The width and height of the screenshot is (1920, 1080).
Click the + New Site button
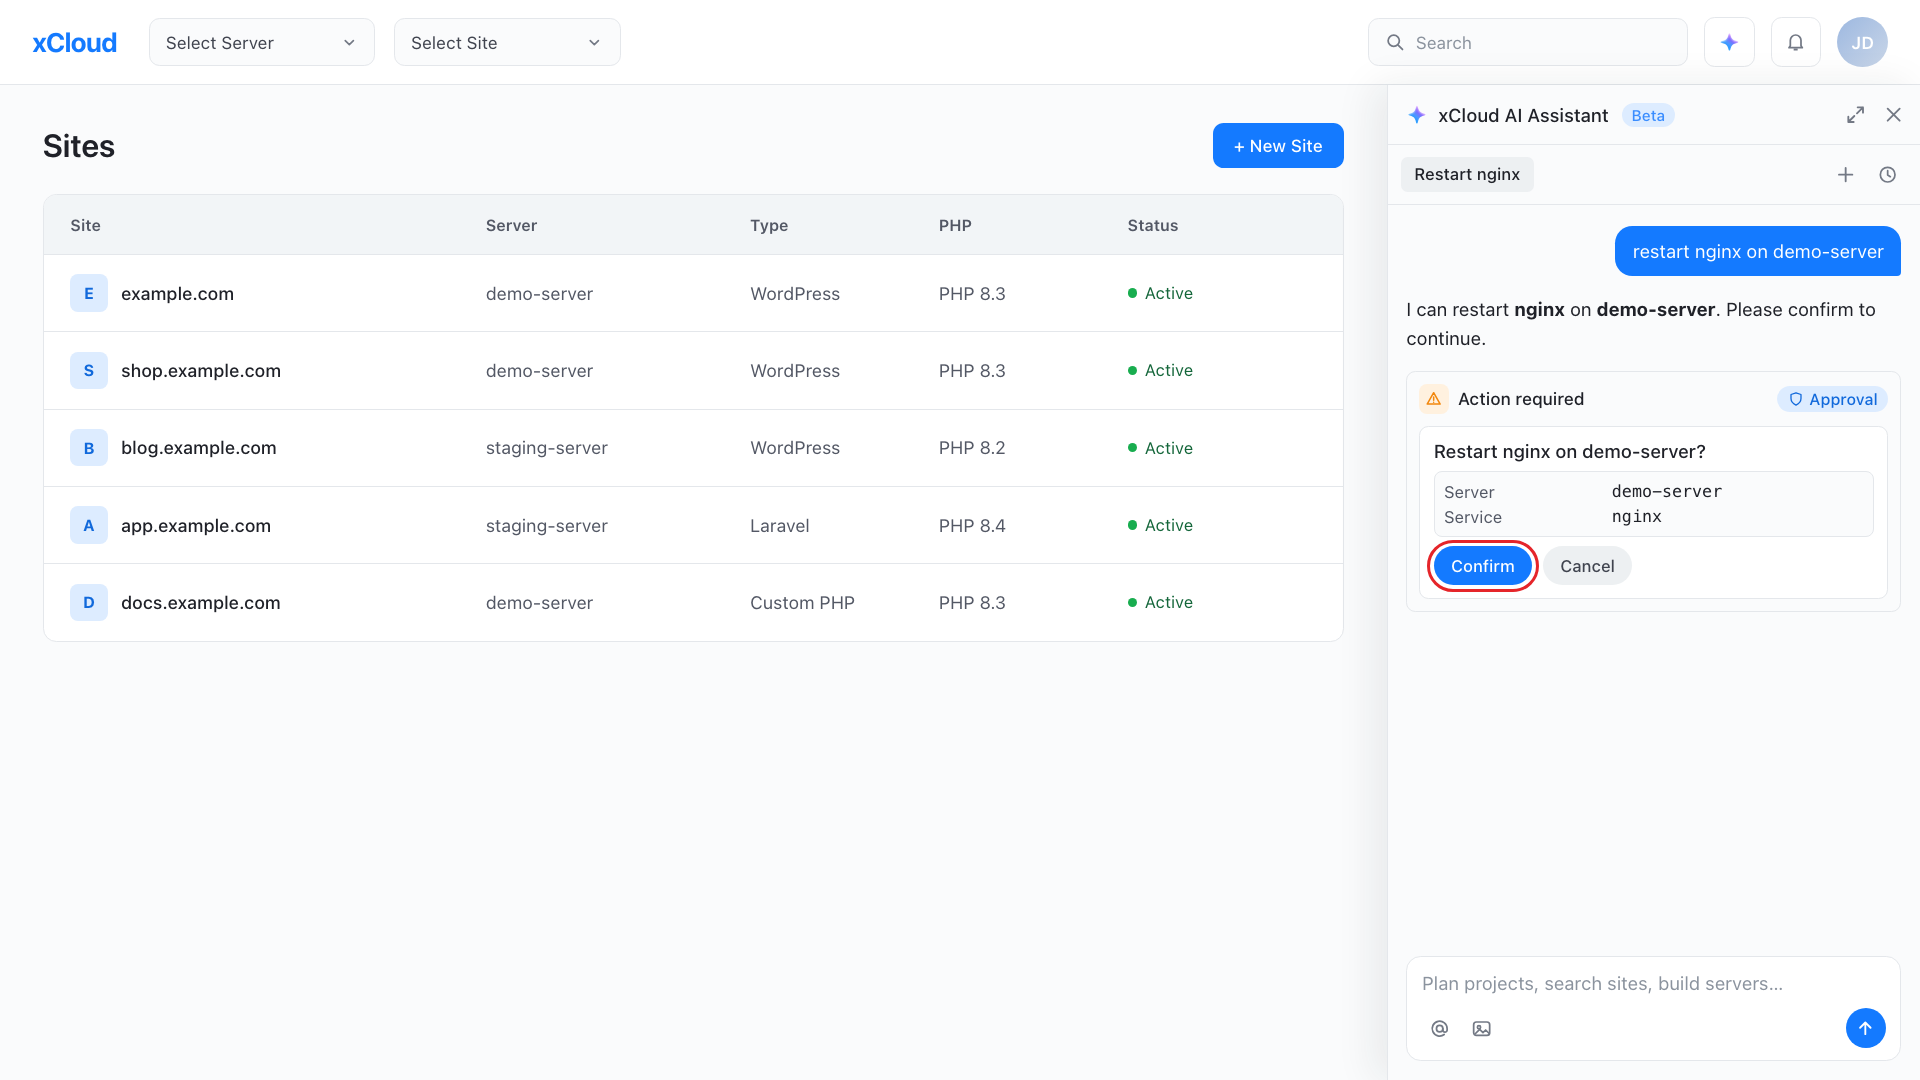1277,146
